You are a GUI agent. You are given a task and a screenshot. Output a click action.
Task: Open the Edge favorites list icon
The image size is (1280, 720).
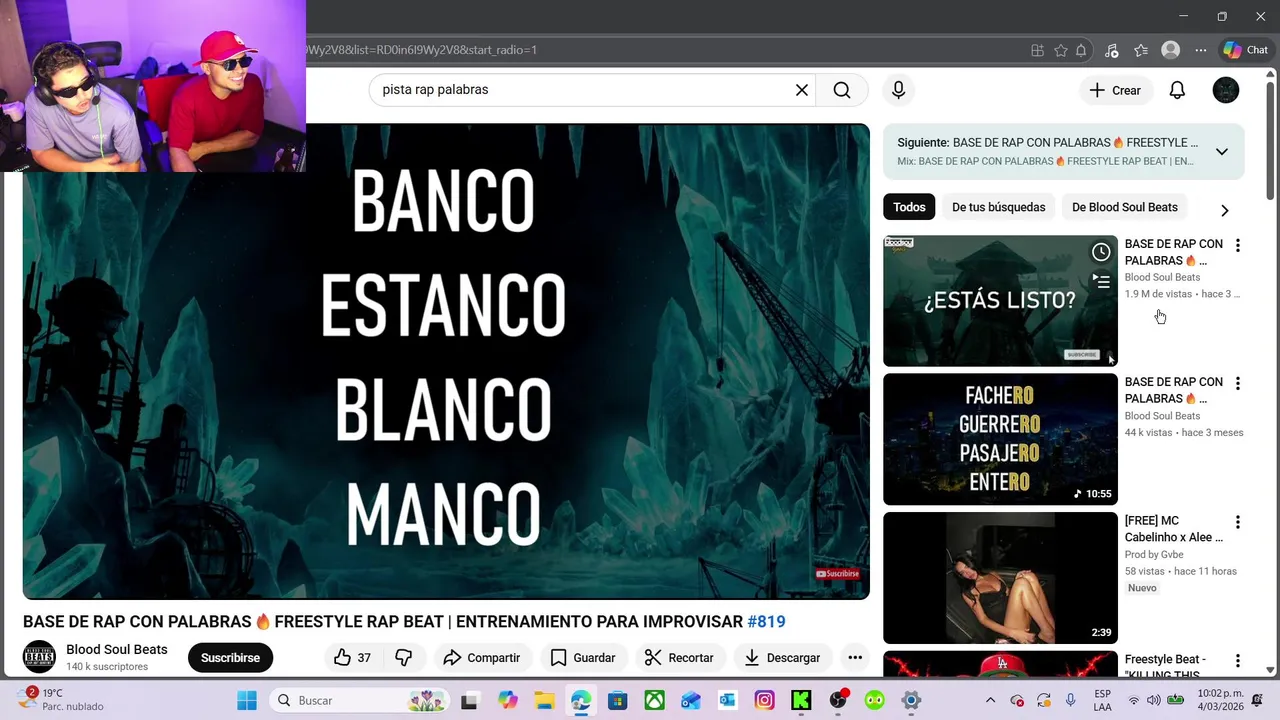[x=1141, y=50]
